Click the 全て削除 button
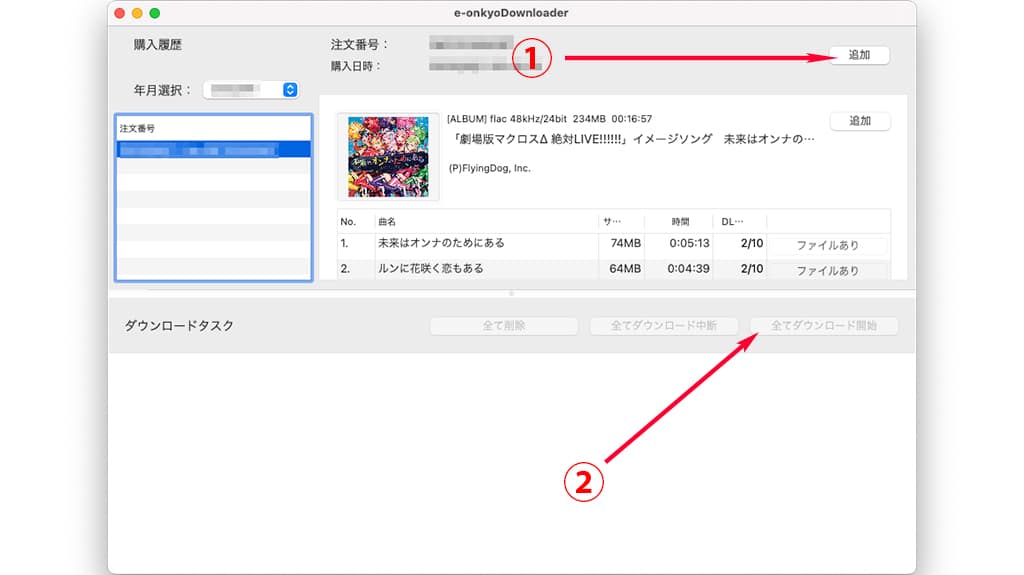The image size is (1024, 575). pyautogui.click(x=504, y=325)
